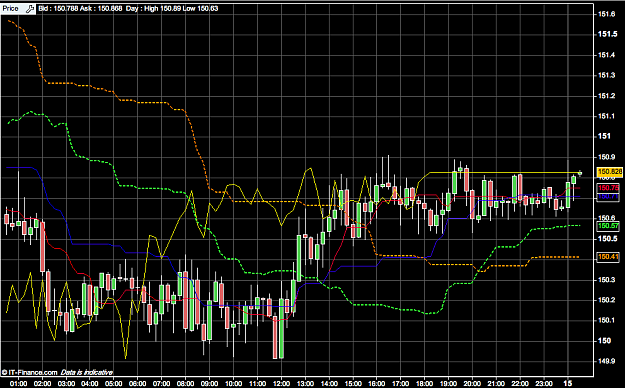This screenshot has height=388, width=625.
Task: Select the Ask 150.868 value text
Action: click(101, 8)
